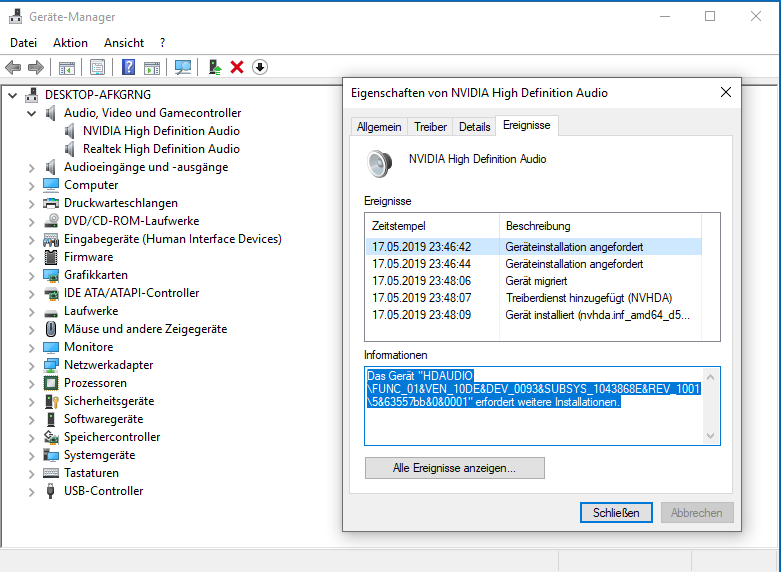Maximize the Geräte-Manager window
The height and width of the screenshot is (572, 781).
[x=710, y=16]
